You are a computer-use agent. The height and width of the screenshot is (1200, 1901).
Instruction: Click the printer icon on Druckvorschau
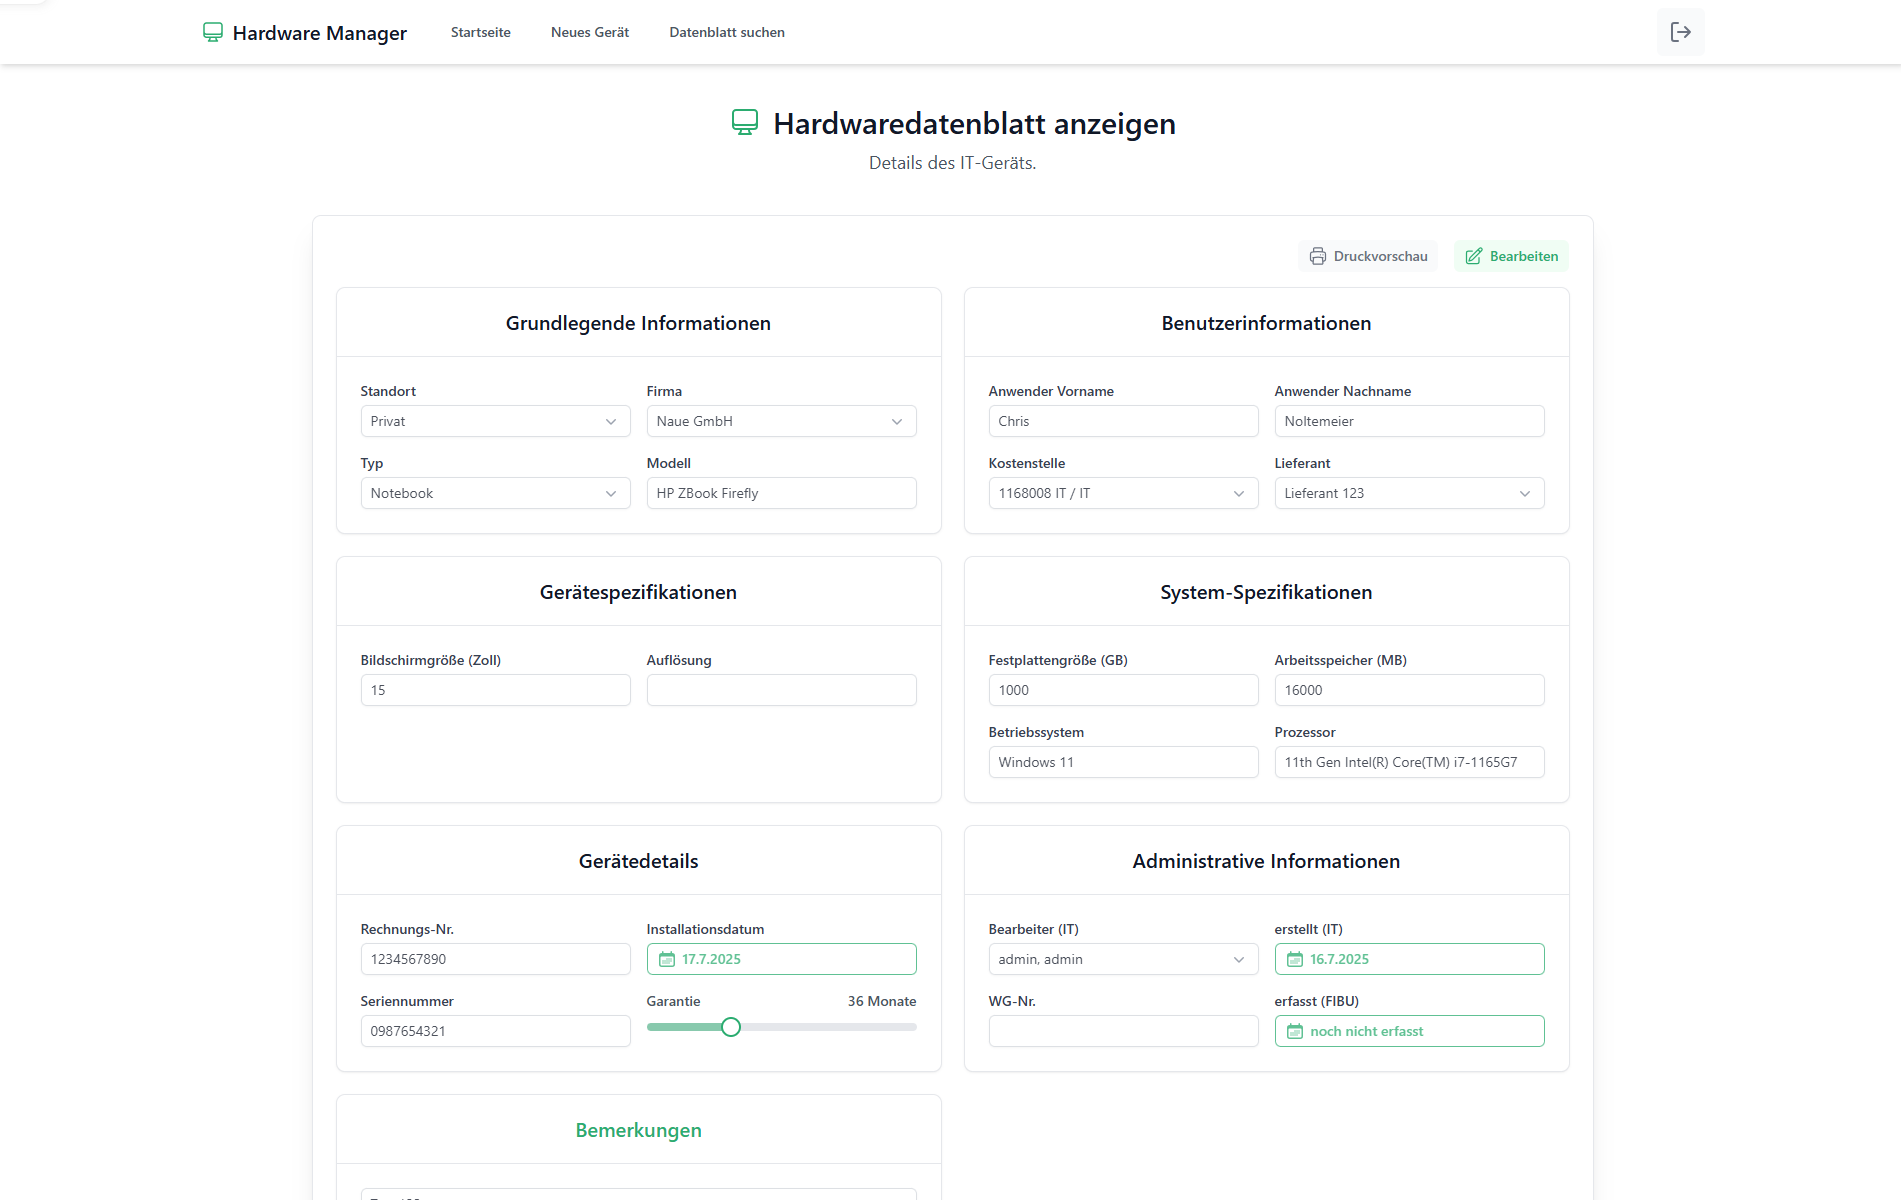point(1318,256)
